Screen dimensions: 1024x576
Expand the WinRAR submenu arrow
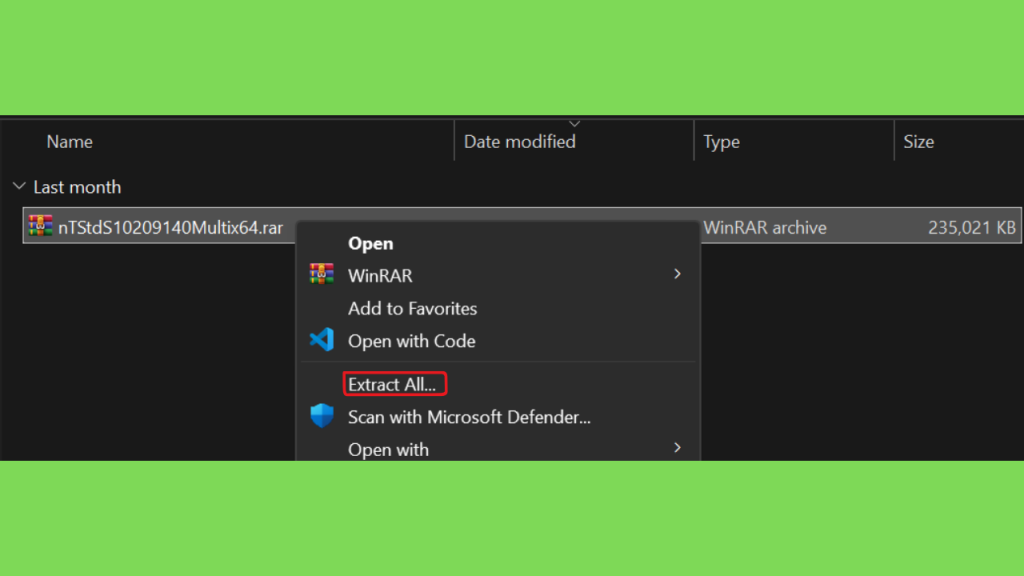tap(677, 274)
